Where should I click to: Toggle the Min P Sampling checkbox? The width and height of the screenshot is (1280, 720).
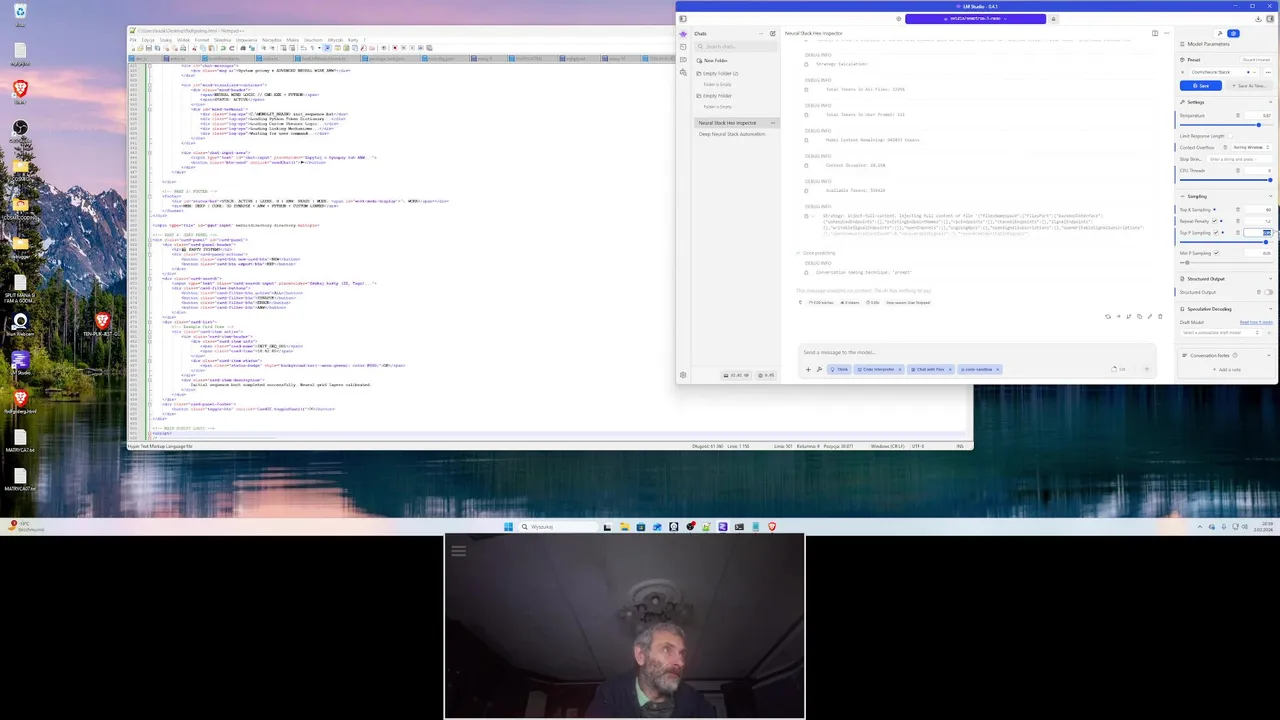pyautogui.click(x=1216, y=253)
